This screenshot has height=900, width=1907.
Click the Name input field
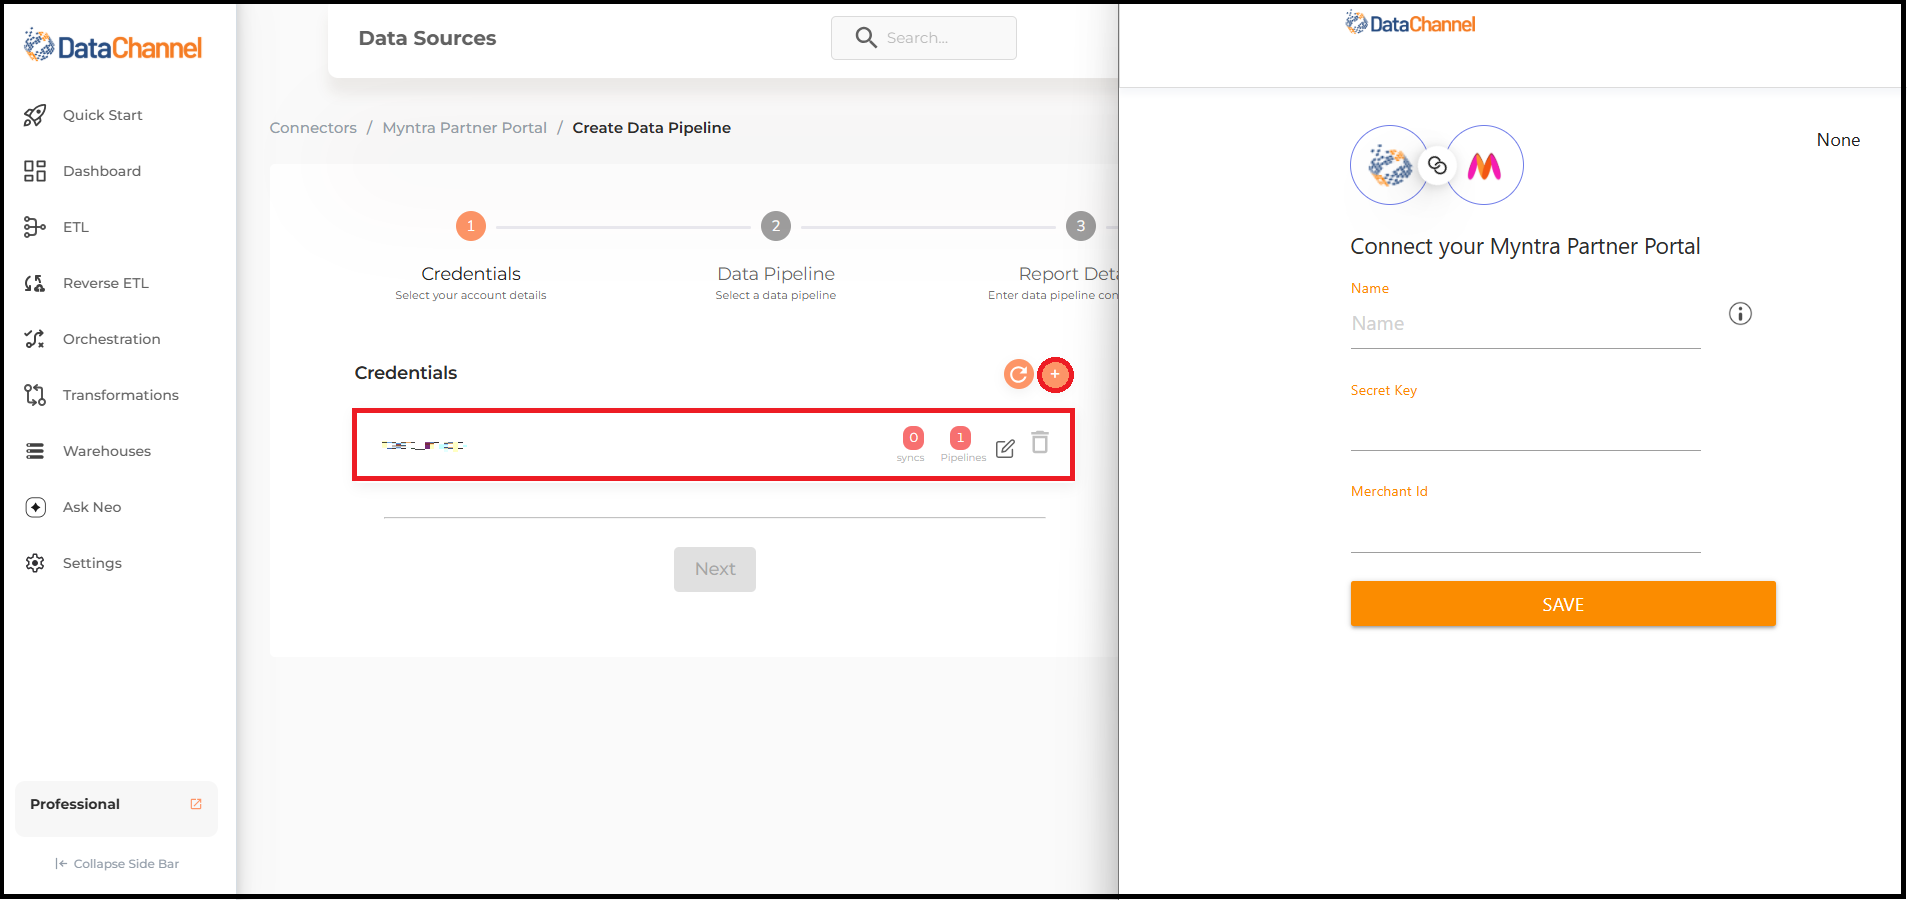pyautogui.click(x=1526, y=324)
